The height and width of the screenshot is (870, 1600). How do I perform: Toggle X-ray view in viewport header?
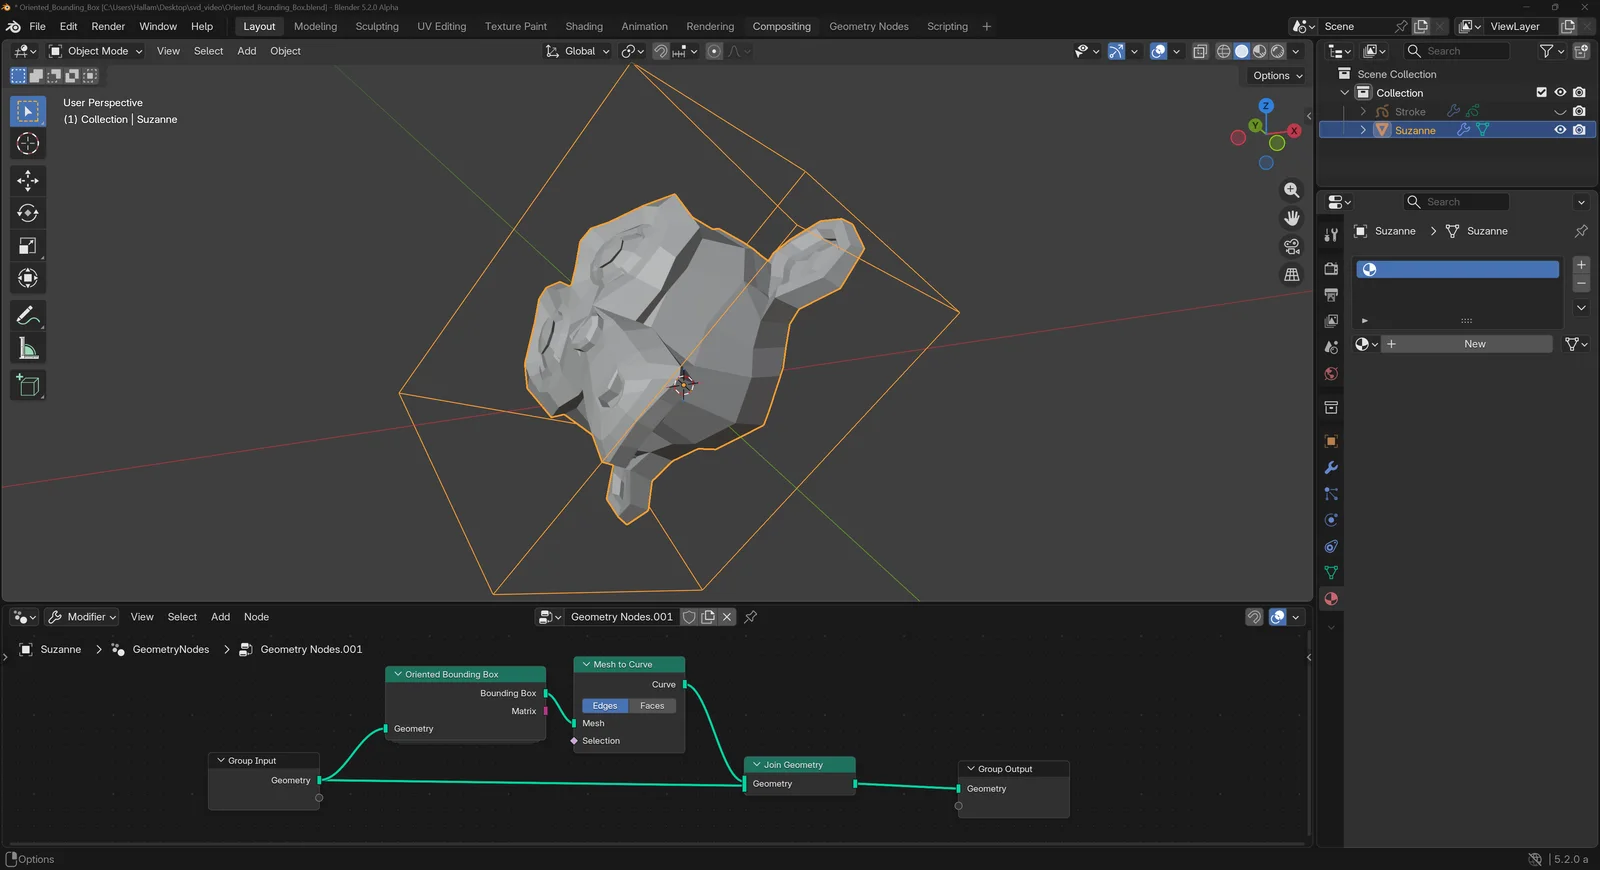(x=1200, y=51)
